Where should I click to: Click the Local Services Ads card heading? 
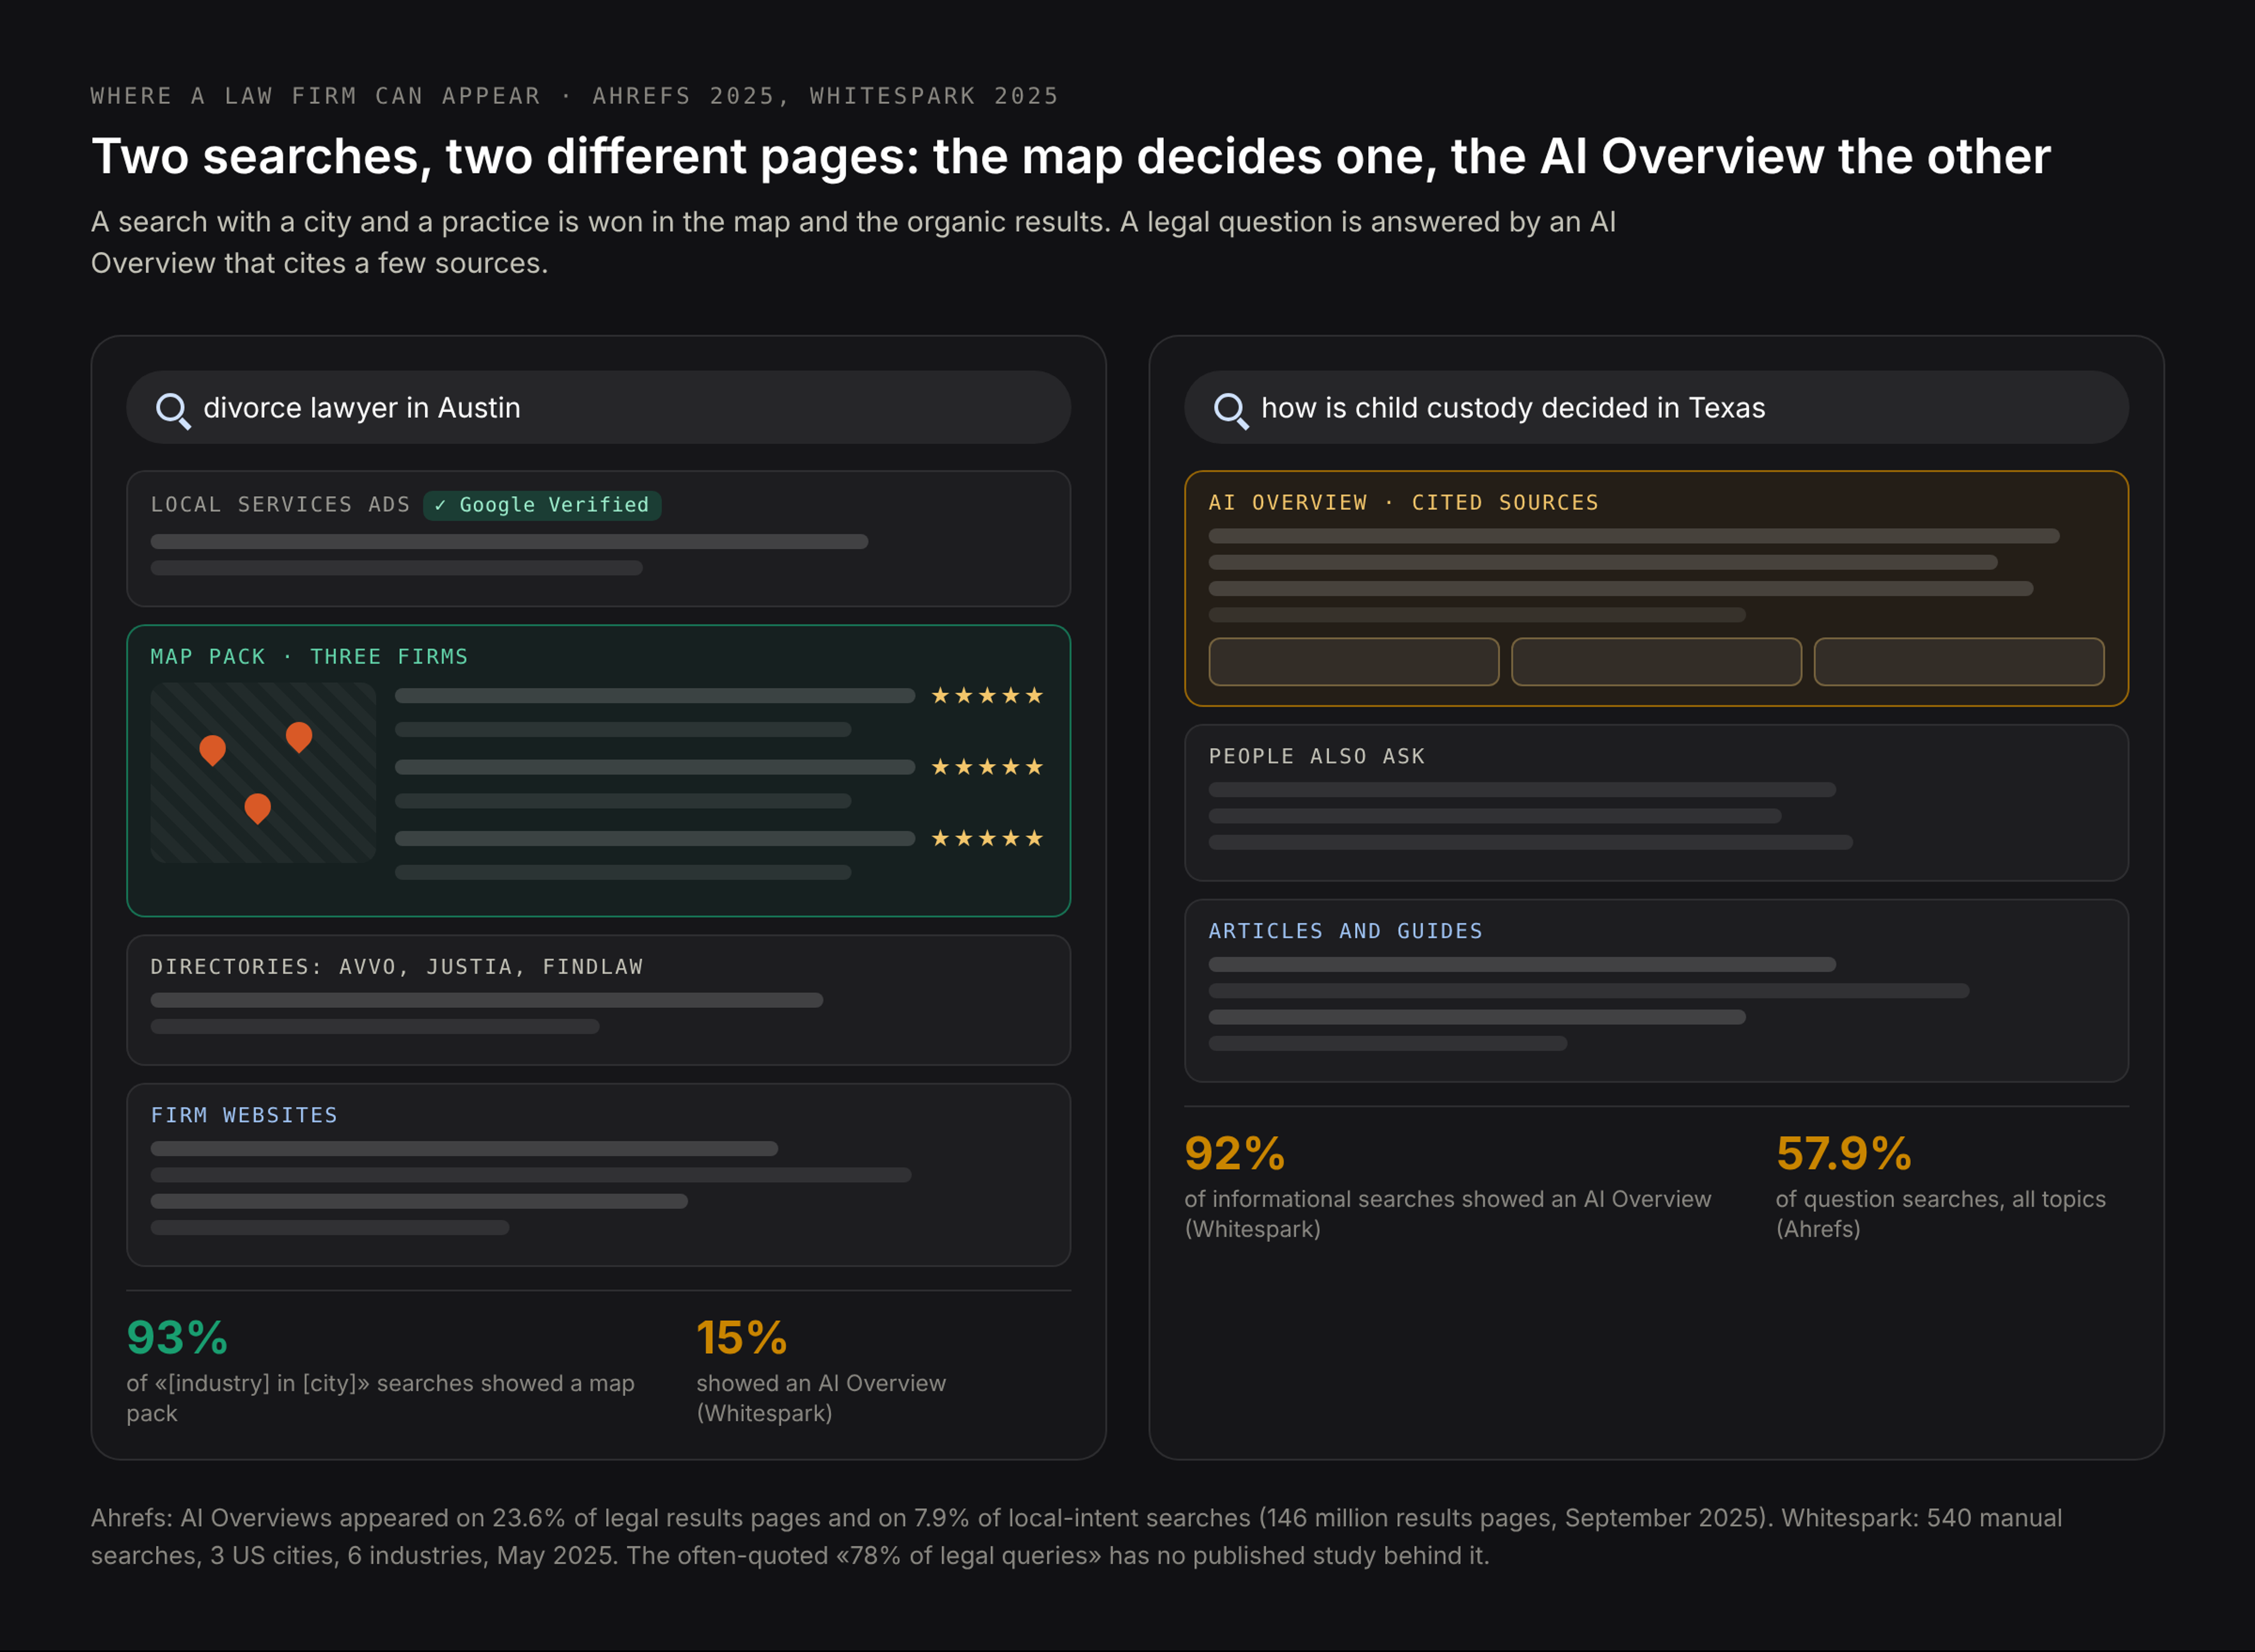(x=280, y=505)
